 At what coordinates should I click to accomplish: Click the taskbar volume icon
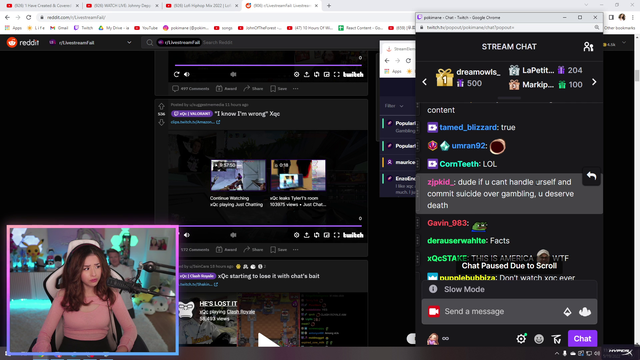click(x=596, y=353)
